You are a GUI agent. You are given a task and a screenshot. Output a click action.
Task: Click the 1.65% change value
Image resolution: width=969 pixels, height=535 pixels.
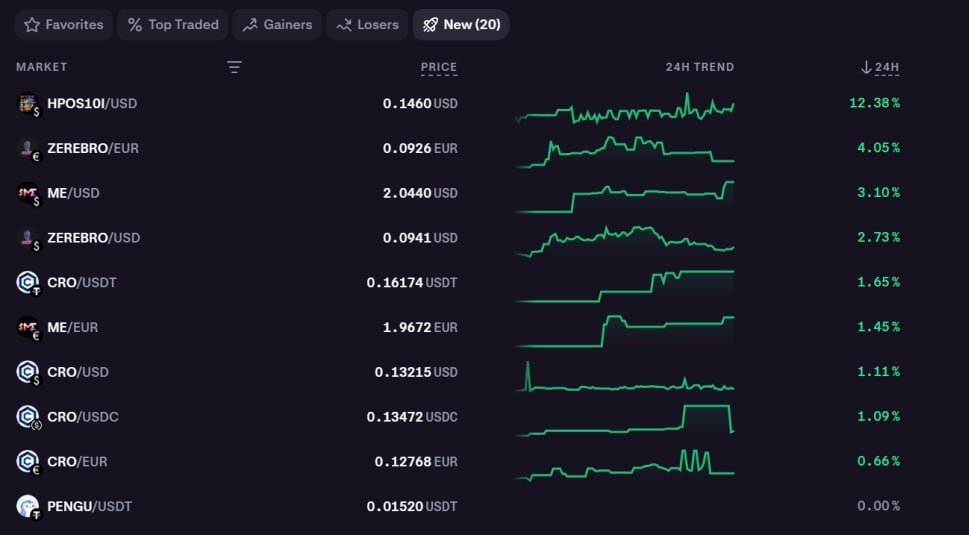pyautogui.click(x=878, y=282)
